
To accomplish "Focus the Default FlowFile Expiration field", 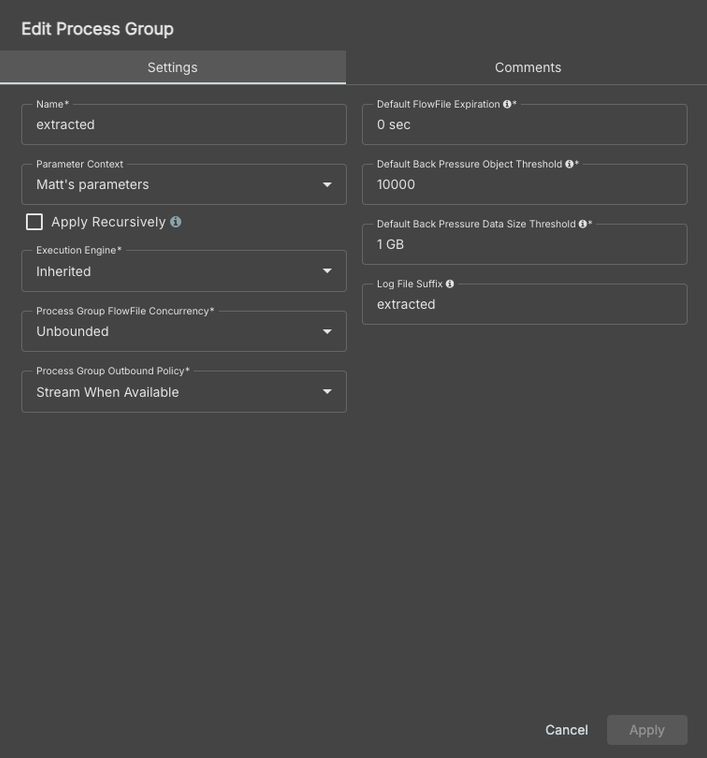I will pyautogui.click(x=524, y=125).
